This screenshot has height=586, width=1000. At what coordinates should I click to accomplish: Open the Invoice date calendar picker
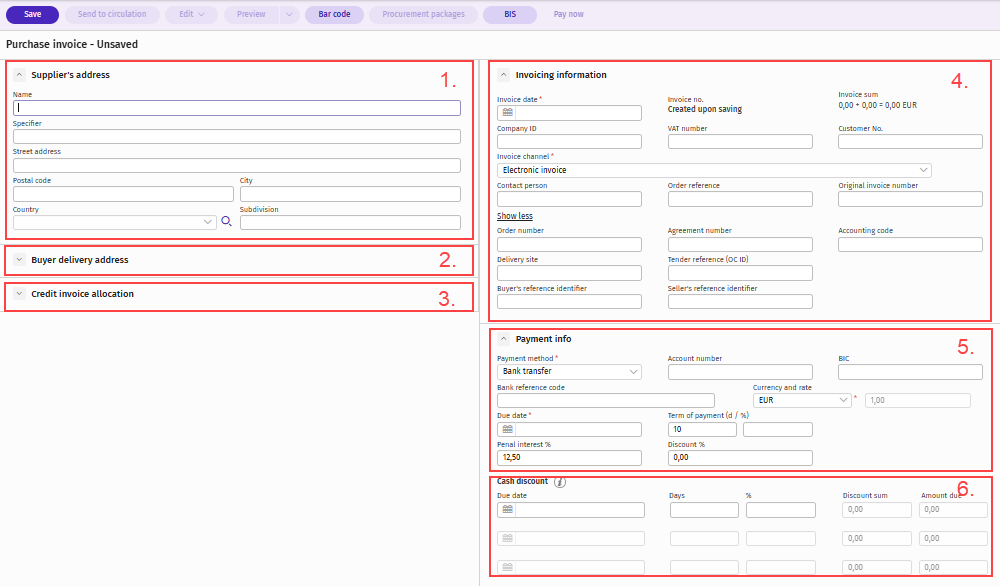coord(508,113)
